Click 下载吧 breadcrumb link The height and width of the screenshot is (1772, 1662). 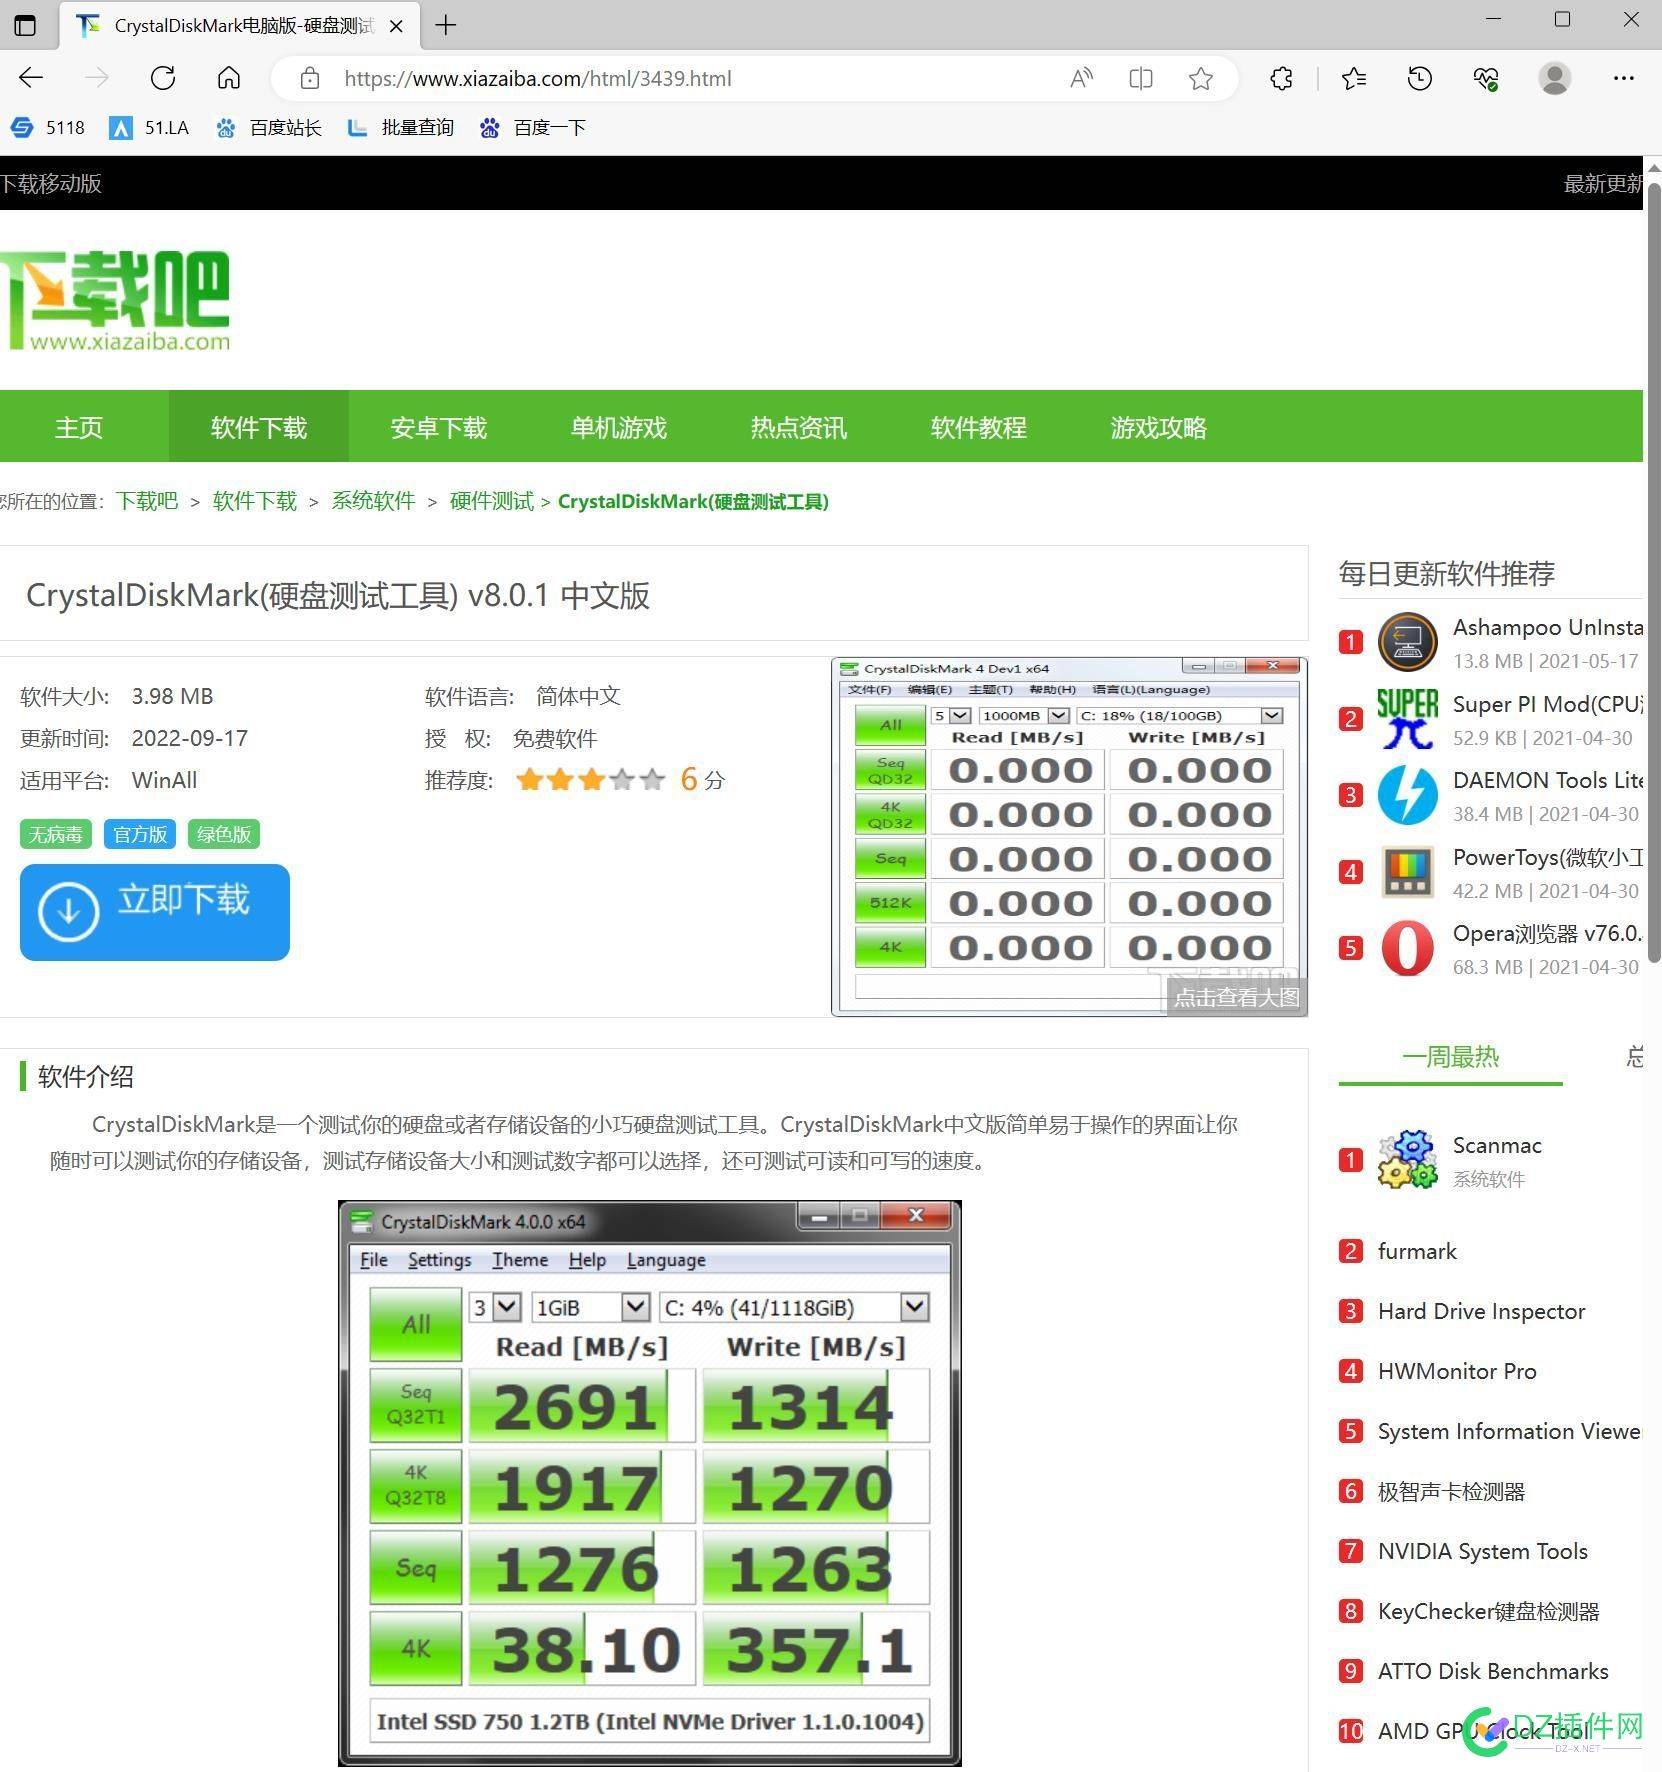coord(147,501)
